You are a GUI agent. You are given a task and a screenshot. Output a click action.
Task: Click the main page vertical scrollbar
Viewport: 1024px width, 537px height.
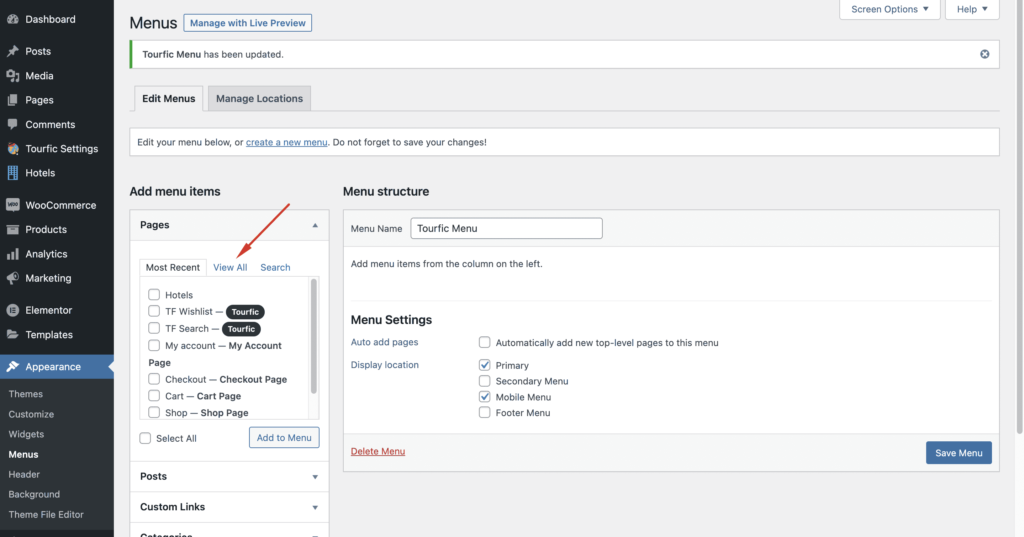[x=1019, y=216]
